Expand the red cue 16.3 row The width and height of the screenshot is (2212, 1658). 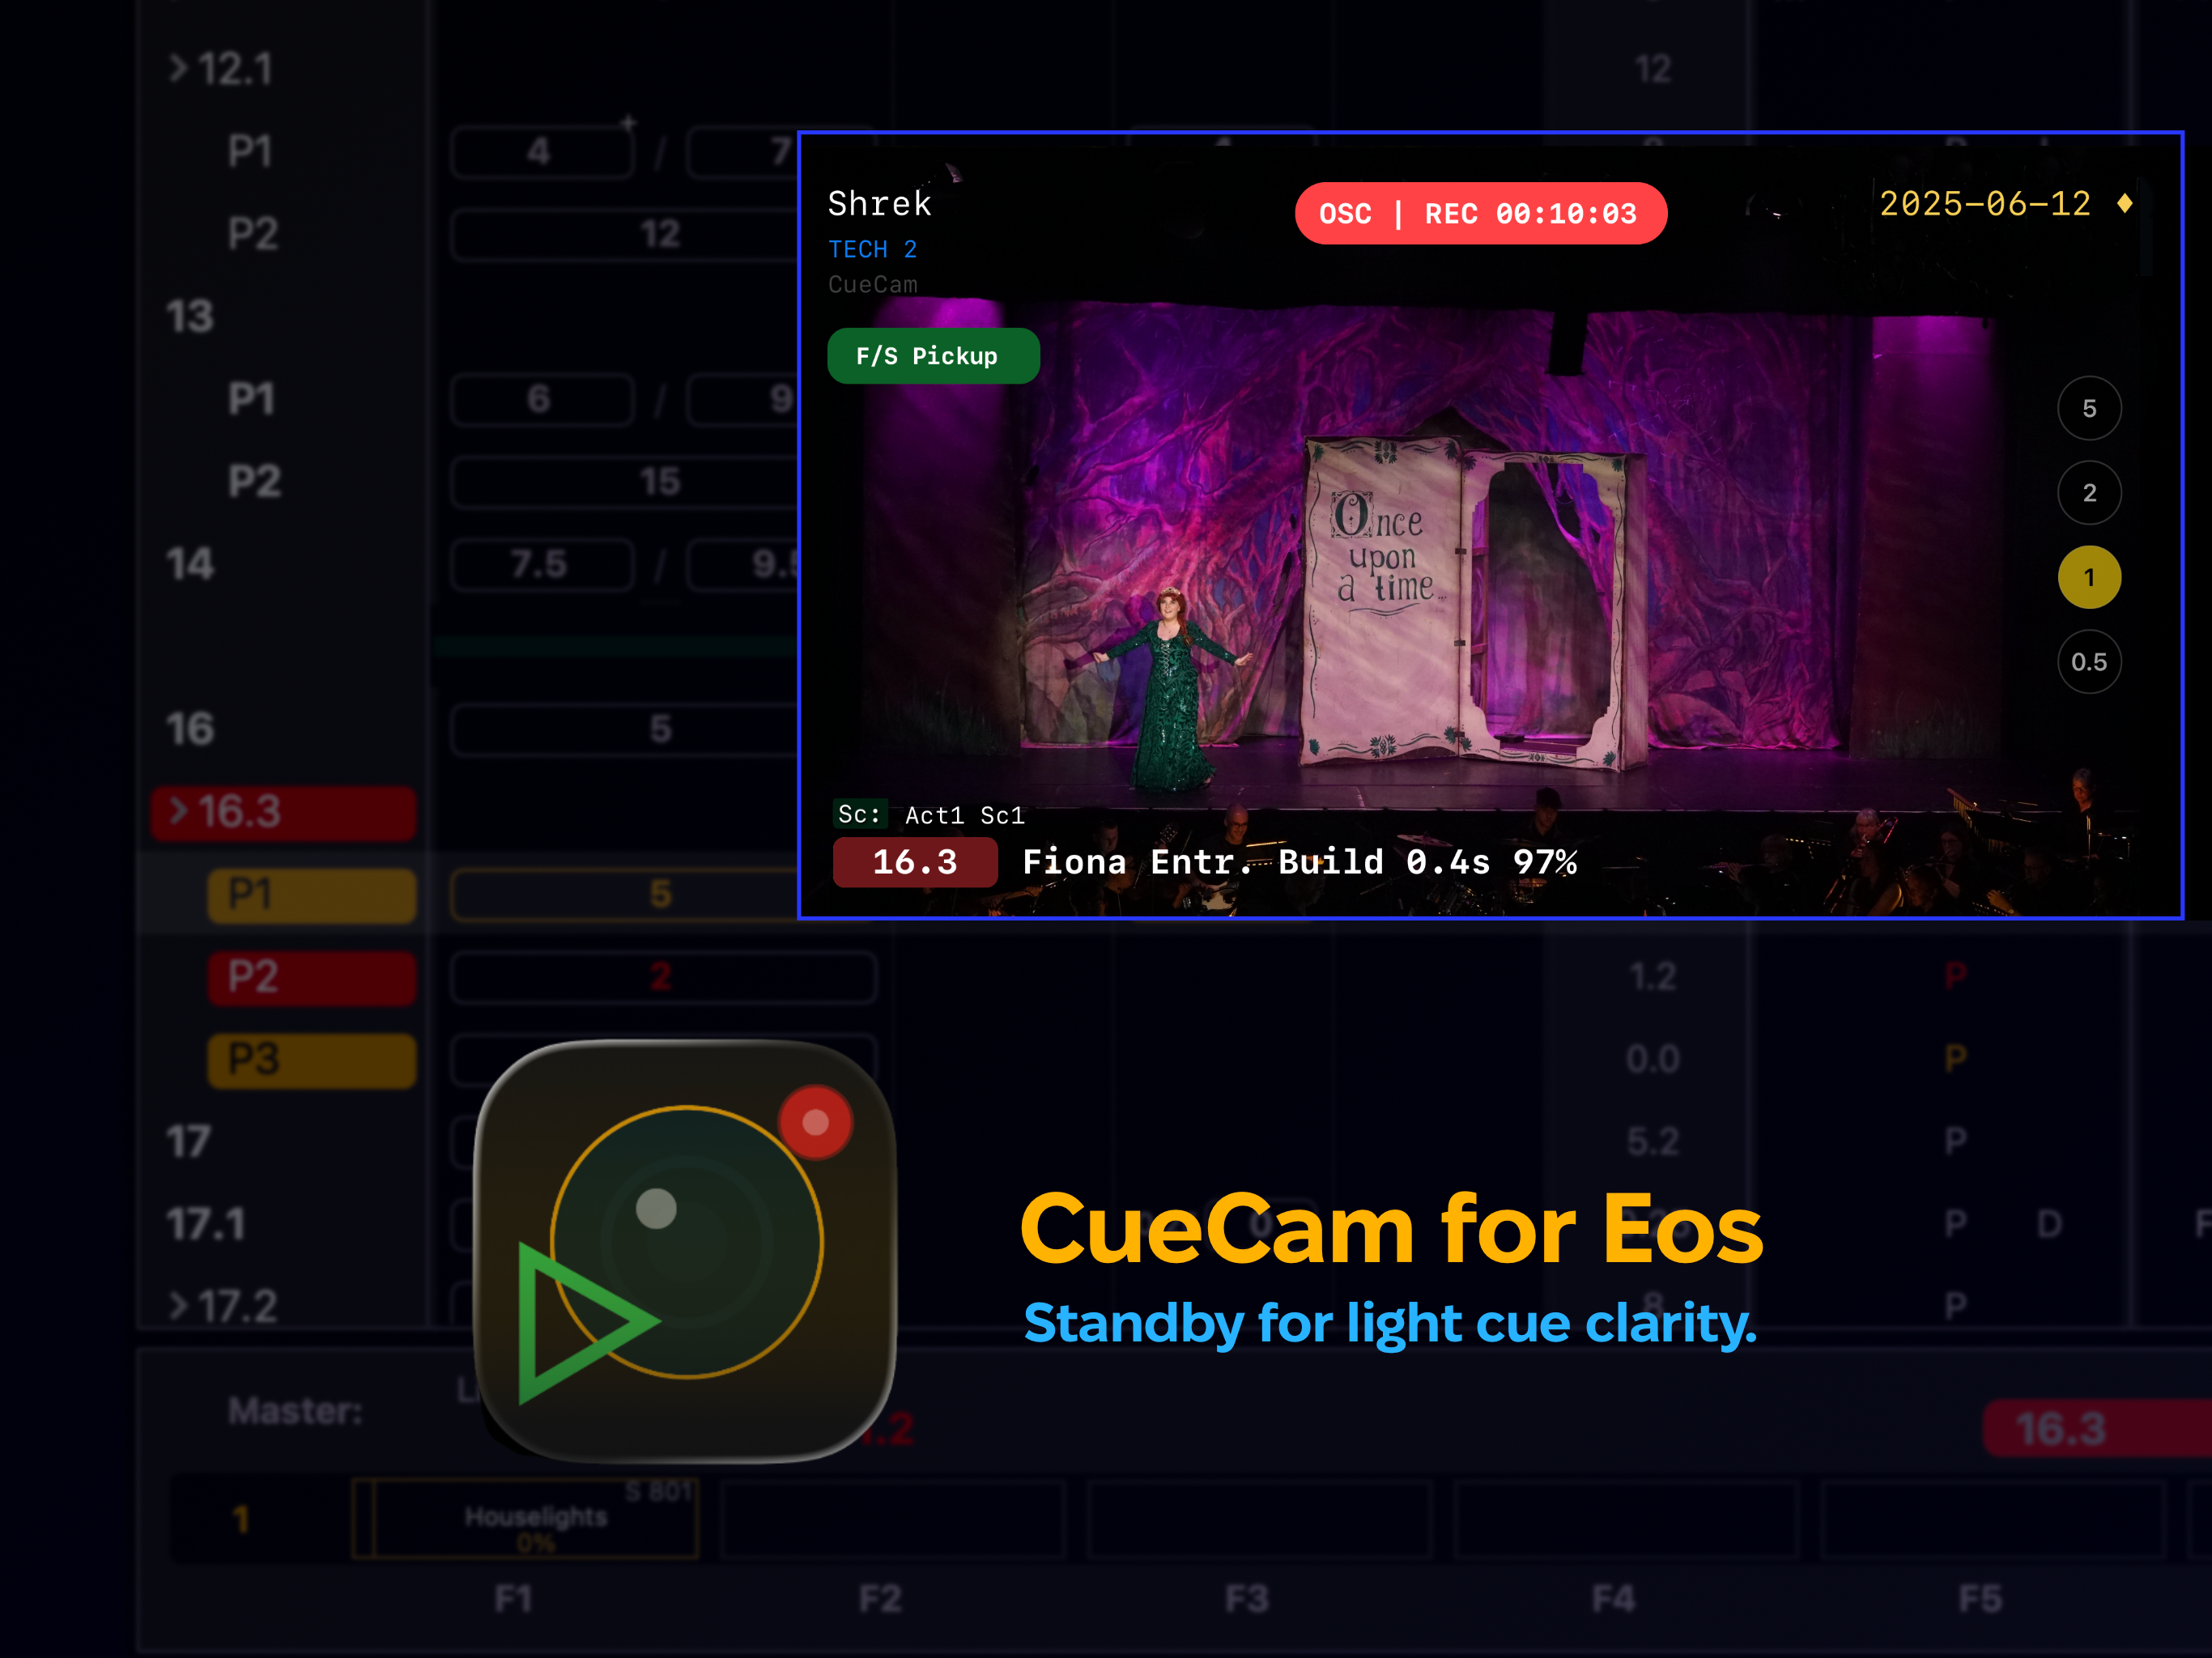[x=180, y=811]
